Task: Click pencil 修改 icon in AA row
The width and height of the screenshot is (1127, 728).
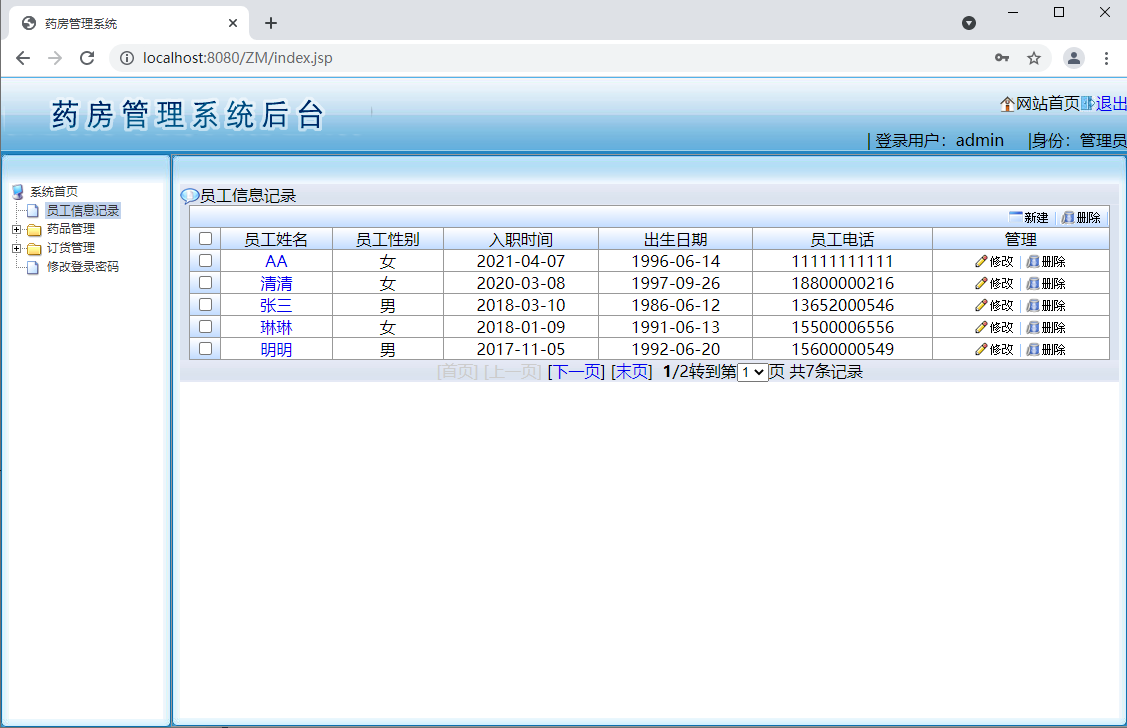Action: [981, 262]
